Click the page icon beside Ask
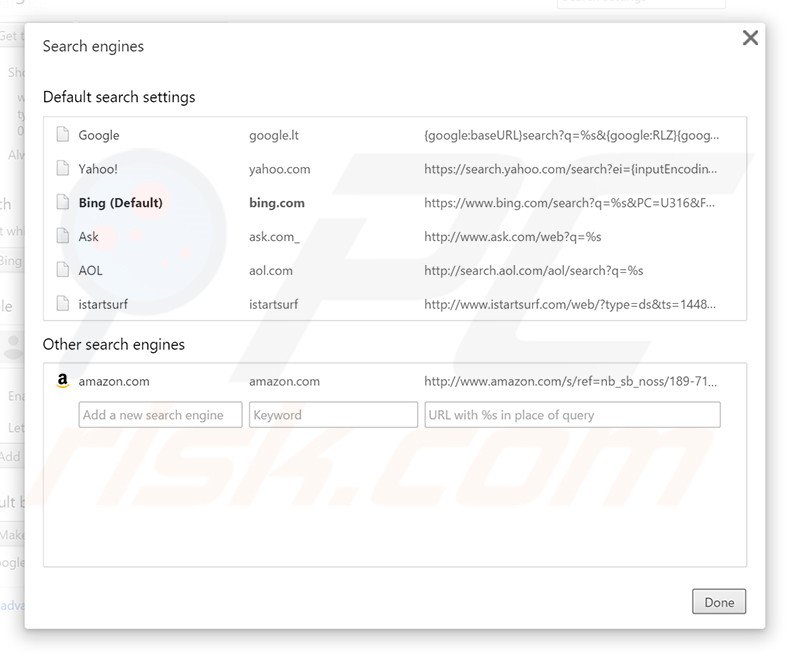 pos(62,236)
